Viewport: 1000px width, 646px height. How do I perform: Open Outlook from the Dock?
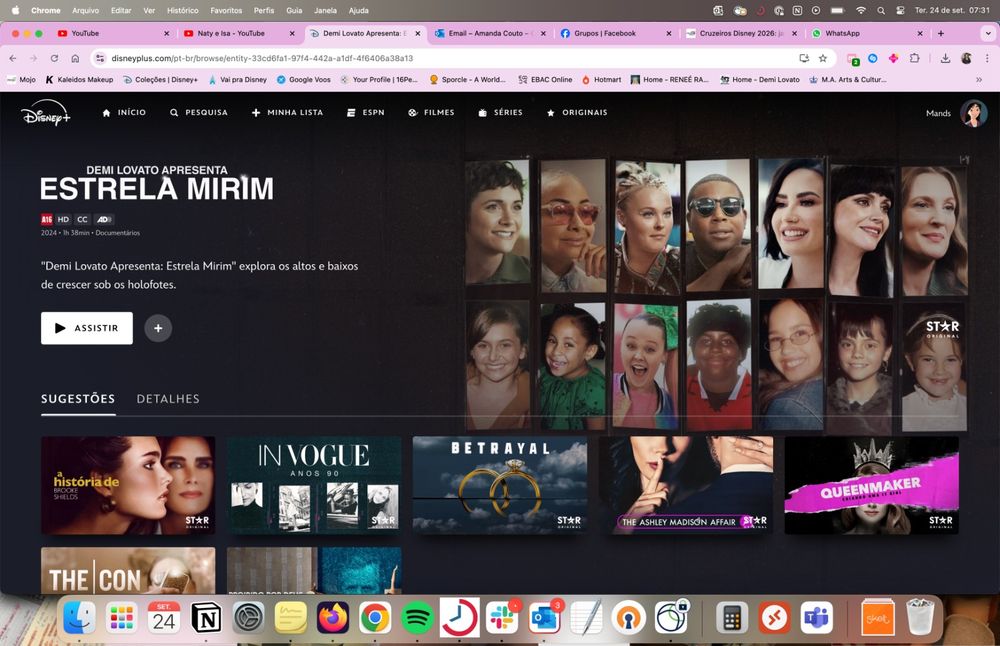tap(544, 617)
